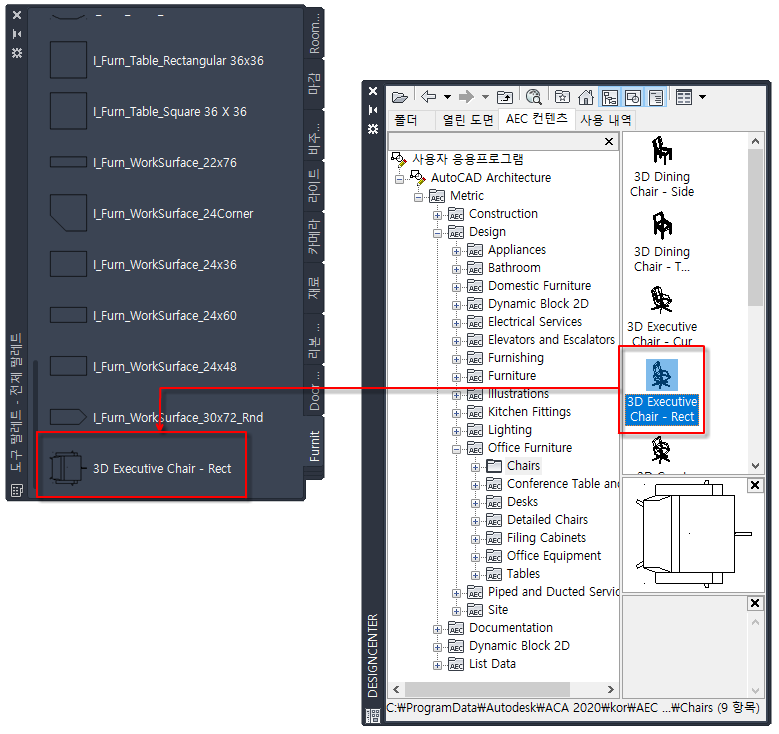Select the AEC 컨텐츠 tab
The image size is (779, 734).
coord(537,118)
